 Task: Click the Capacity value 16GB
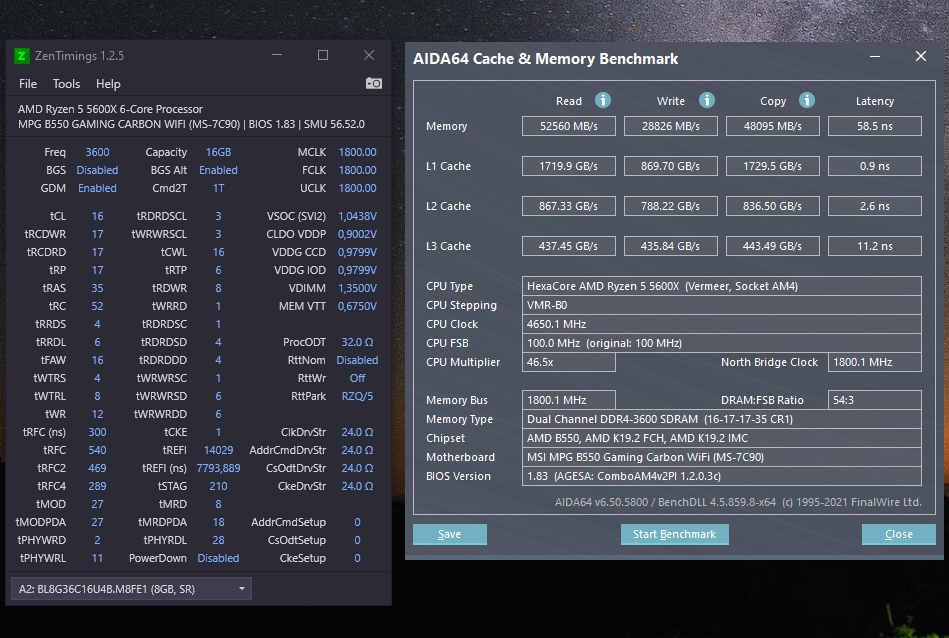coord(218,152)
